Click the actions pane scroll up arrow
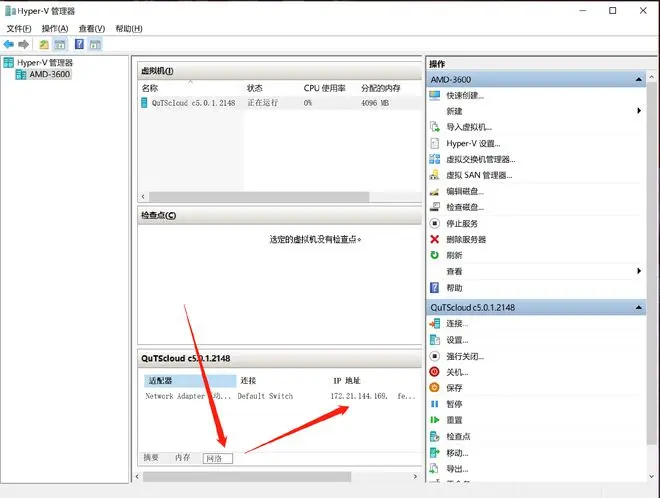 (x=652, y=77)
